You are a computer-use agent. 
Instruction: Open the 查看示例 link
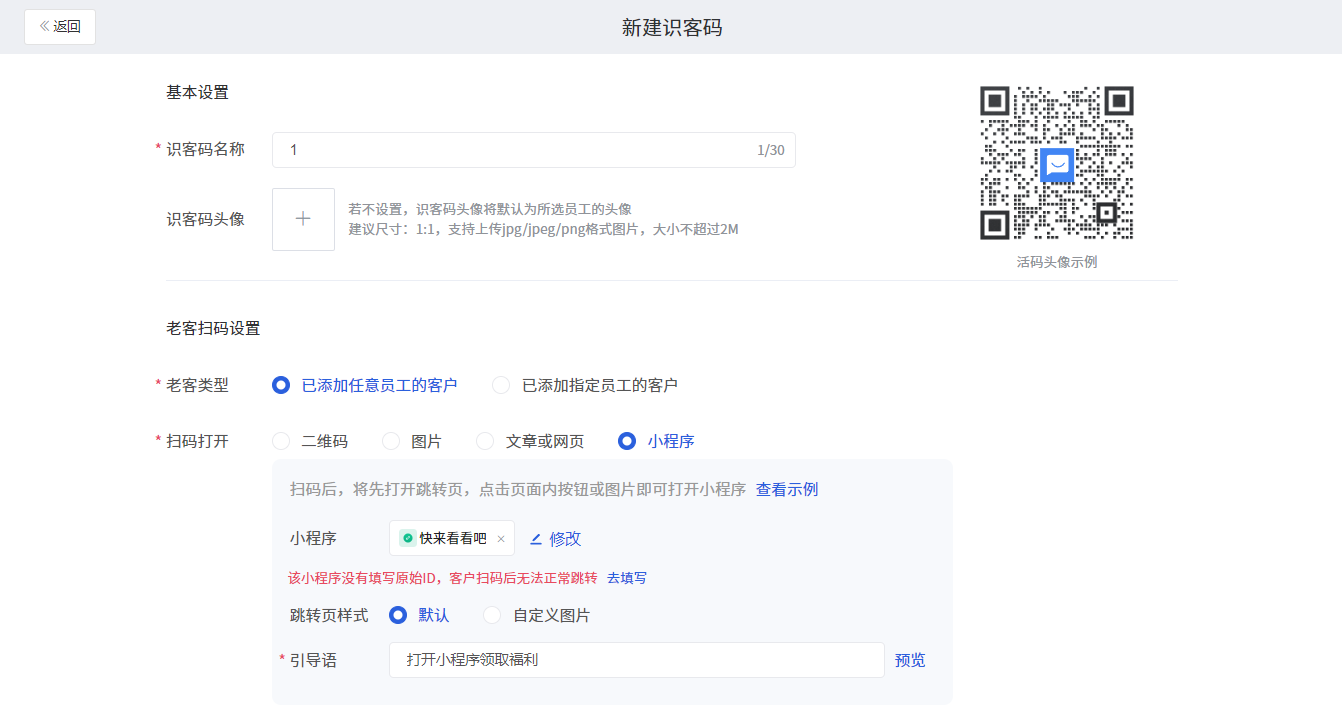click(x=787, y=489)
